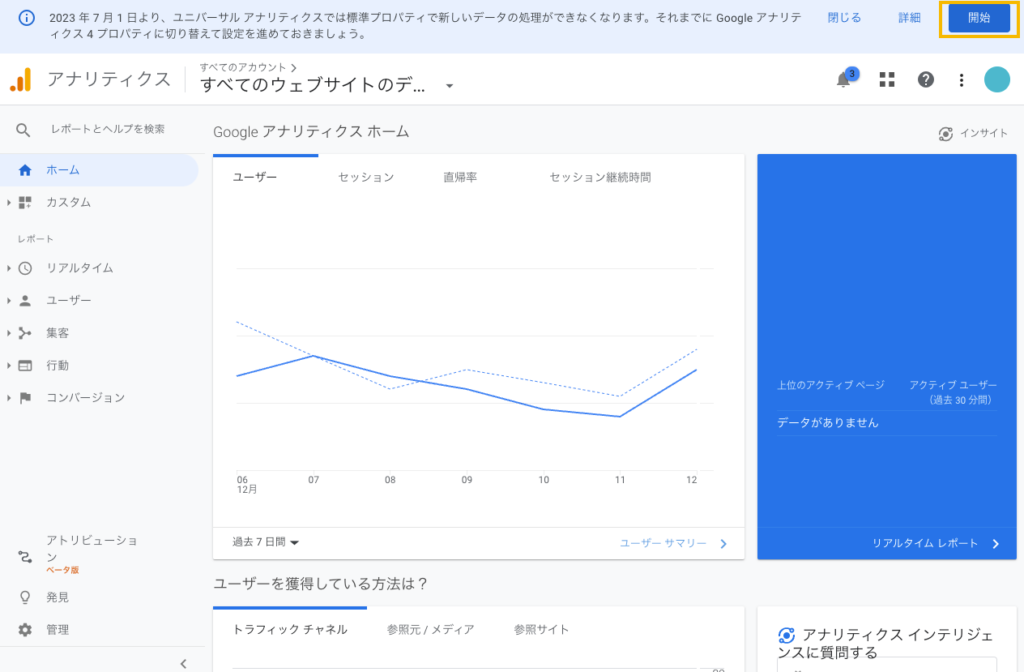Viewport: 1024px width, 672px height.
Task: Click the help question mark icon
Action: point(925,80)
